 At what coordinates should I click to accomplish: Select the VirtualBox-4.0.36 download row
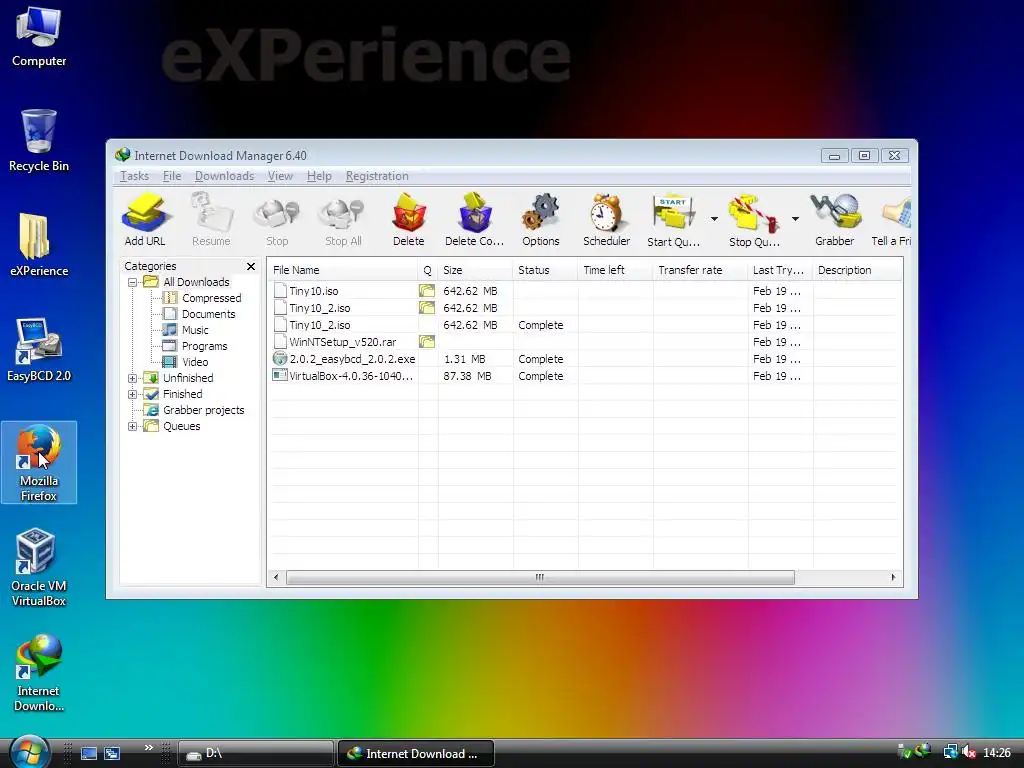[584, 376]
